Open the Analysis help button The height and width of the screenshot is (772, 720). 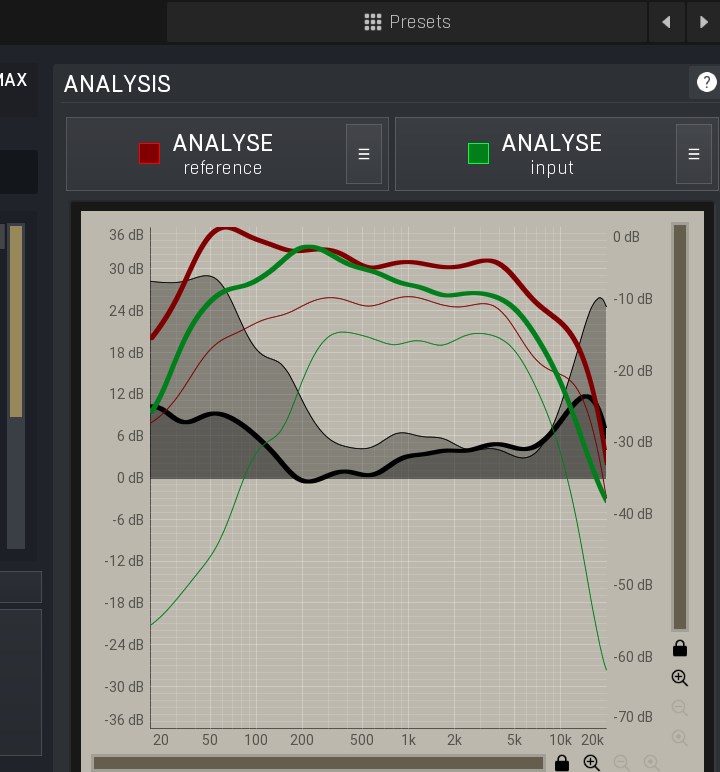pos(706,83)
